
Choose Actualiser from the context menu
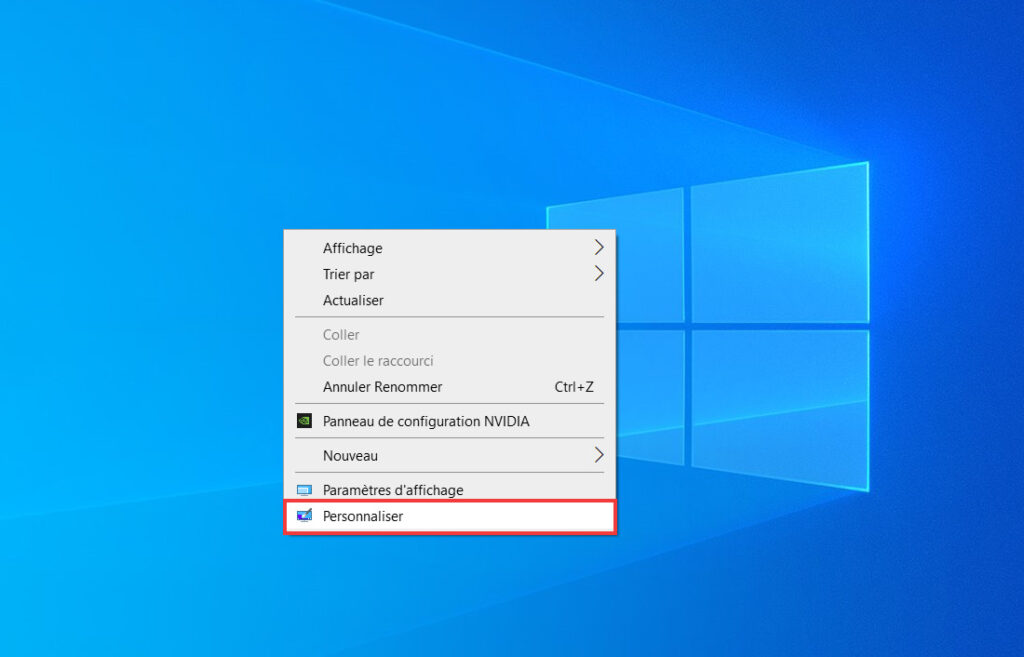tap(449, 300)
